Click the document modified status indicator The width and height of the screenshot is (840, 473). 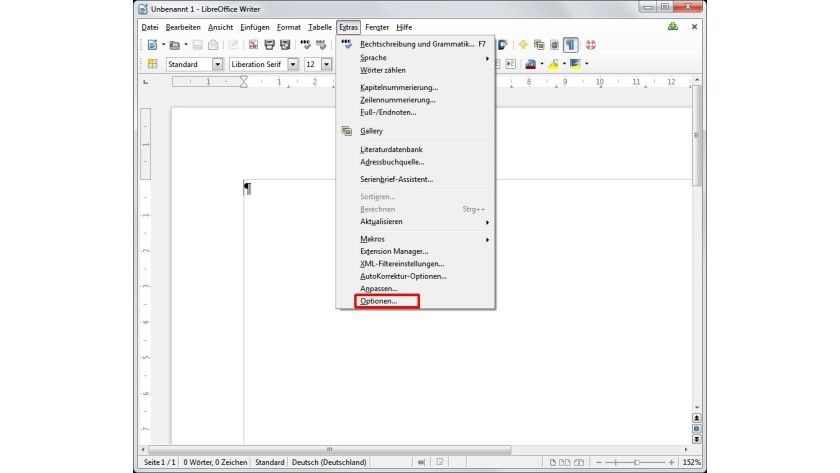coord(440,462)
